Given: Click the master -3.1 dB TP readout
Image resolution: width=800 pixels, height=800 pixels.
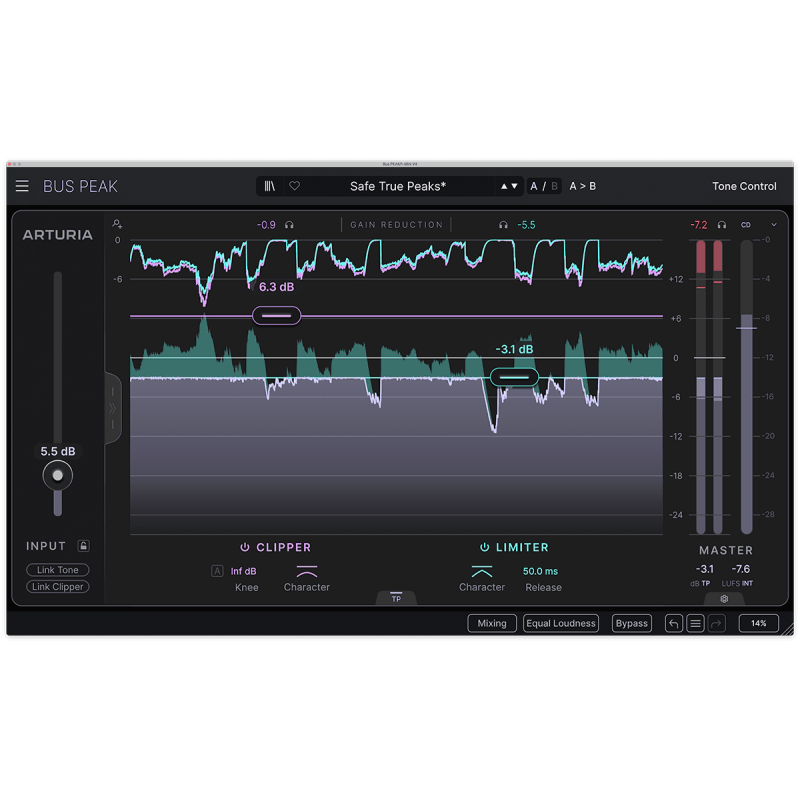Looking at the screenshot, I should pos(705,569).
